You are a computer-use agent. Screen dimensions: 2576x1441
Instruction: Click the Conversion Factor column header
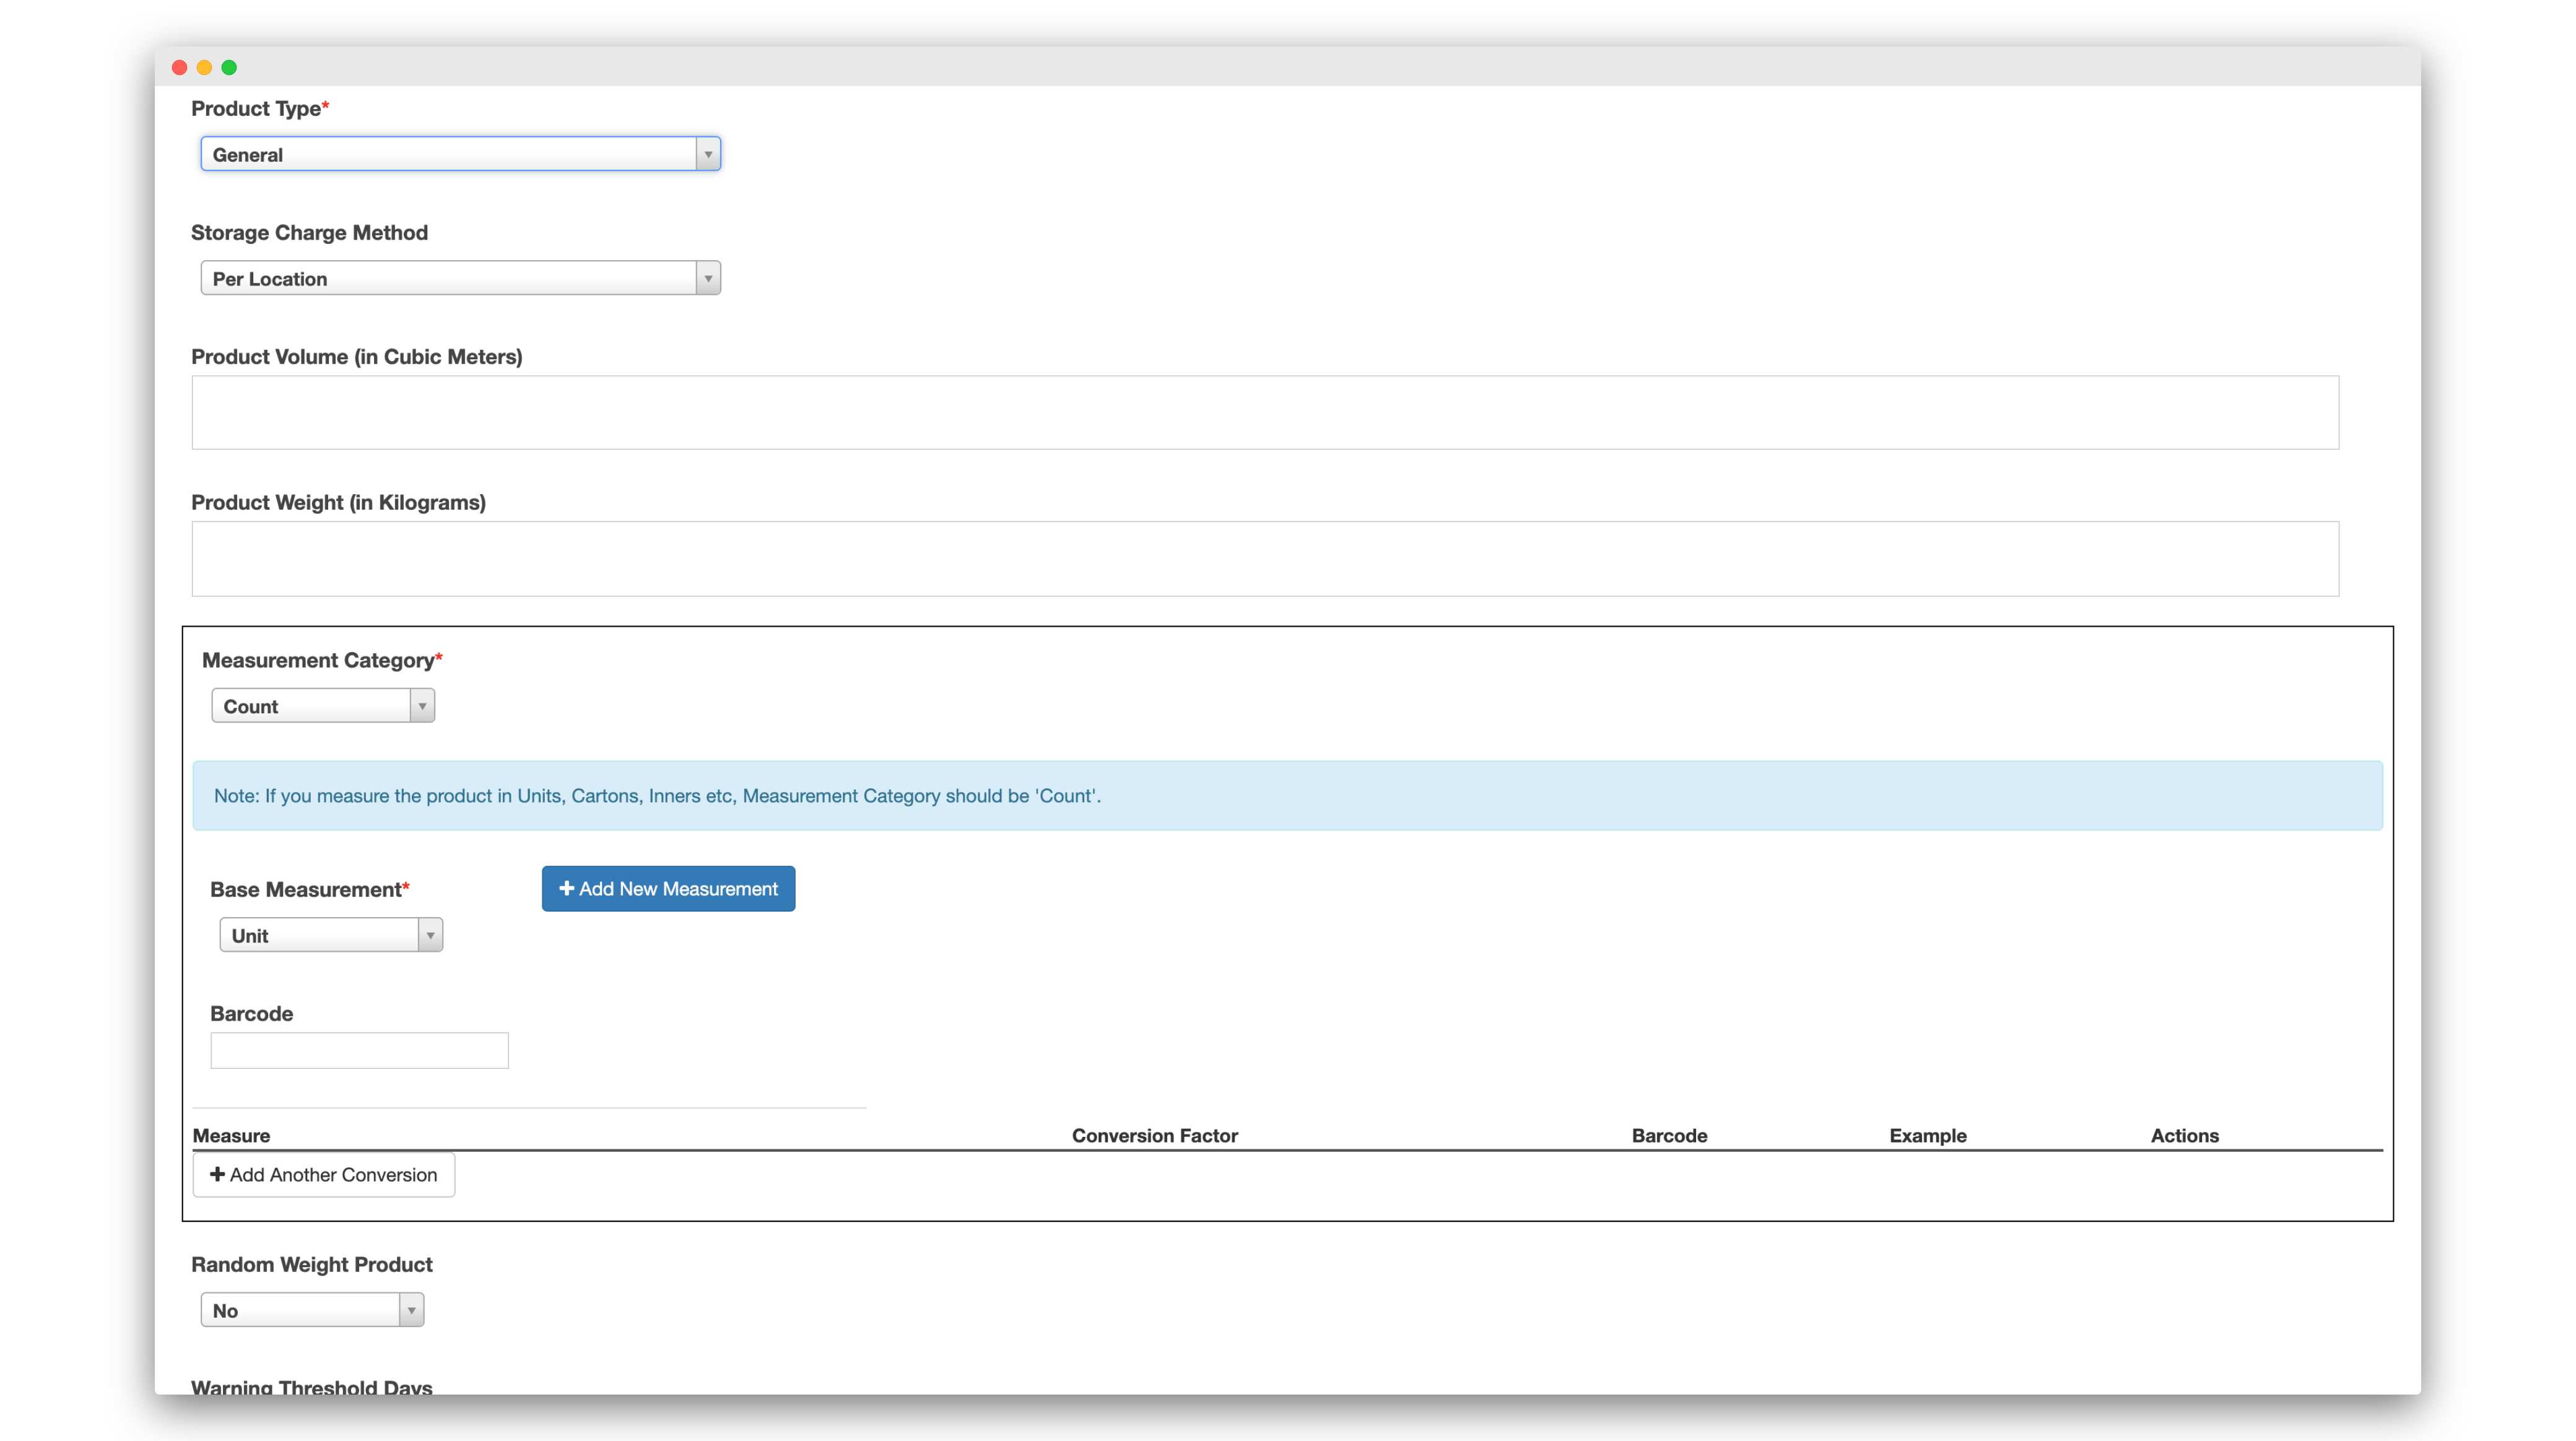point(1154,1135)
